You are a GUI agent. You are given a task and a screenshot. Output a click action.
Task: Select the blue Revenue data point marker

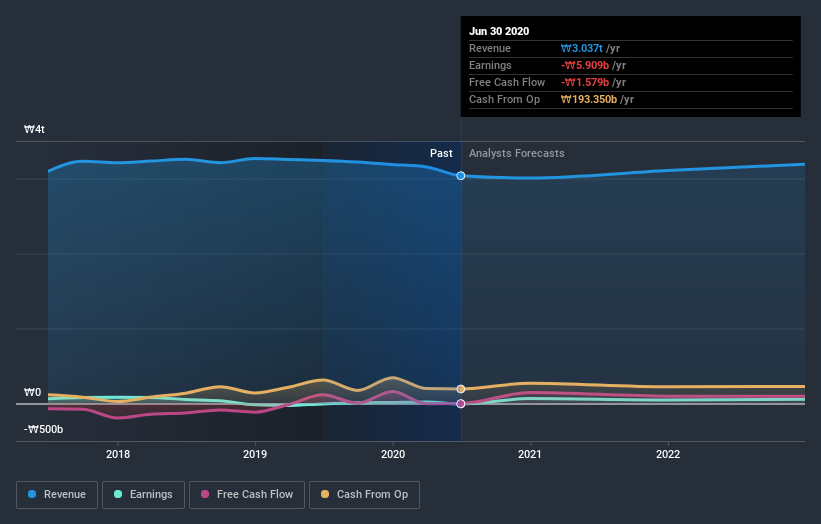pyautogui.click(x=461, y=176)
